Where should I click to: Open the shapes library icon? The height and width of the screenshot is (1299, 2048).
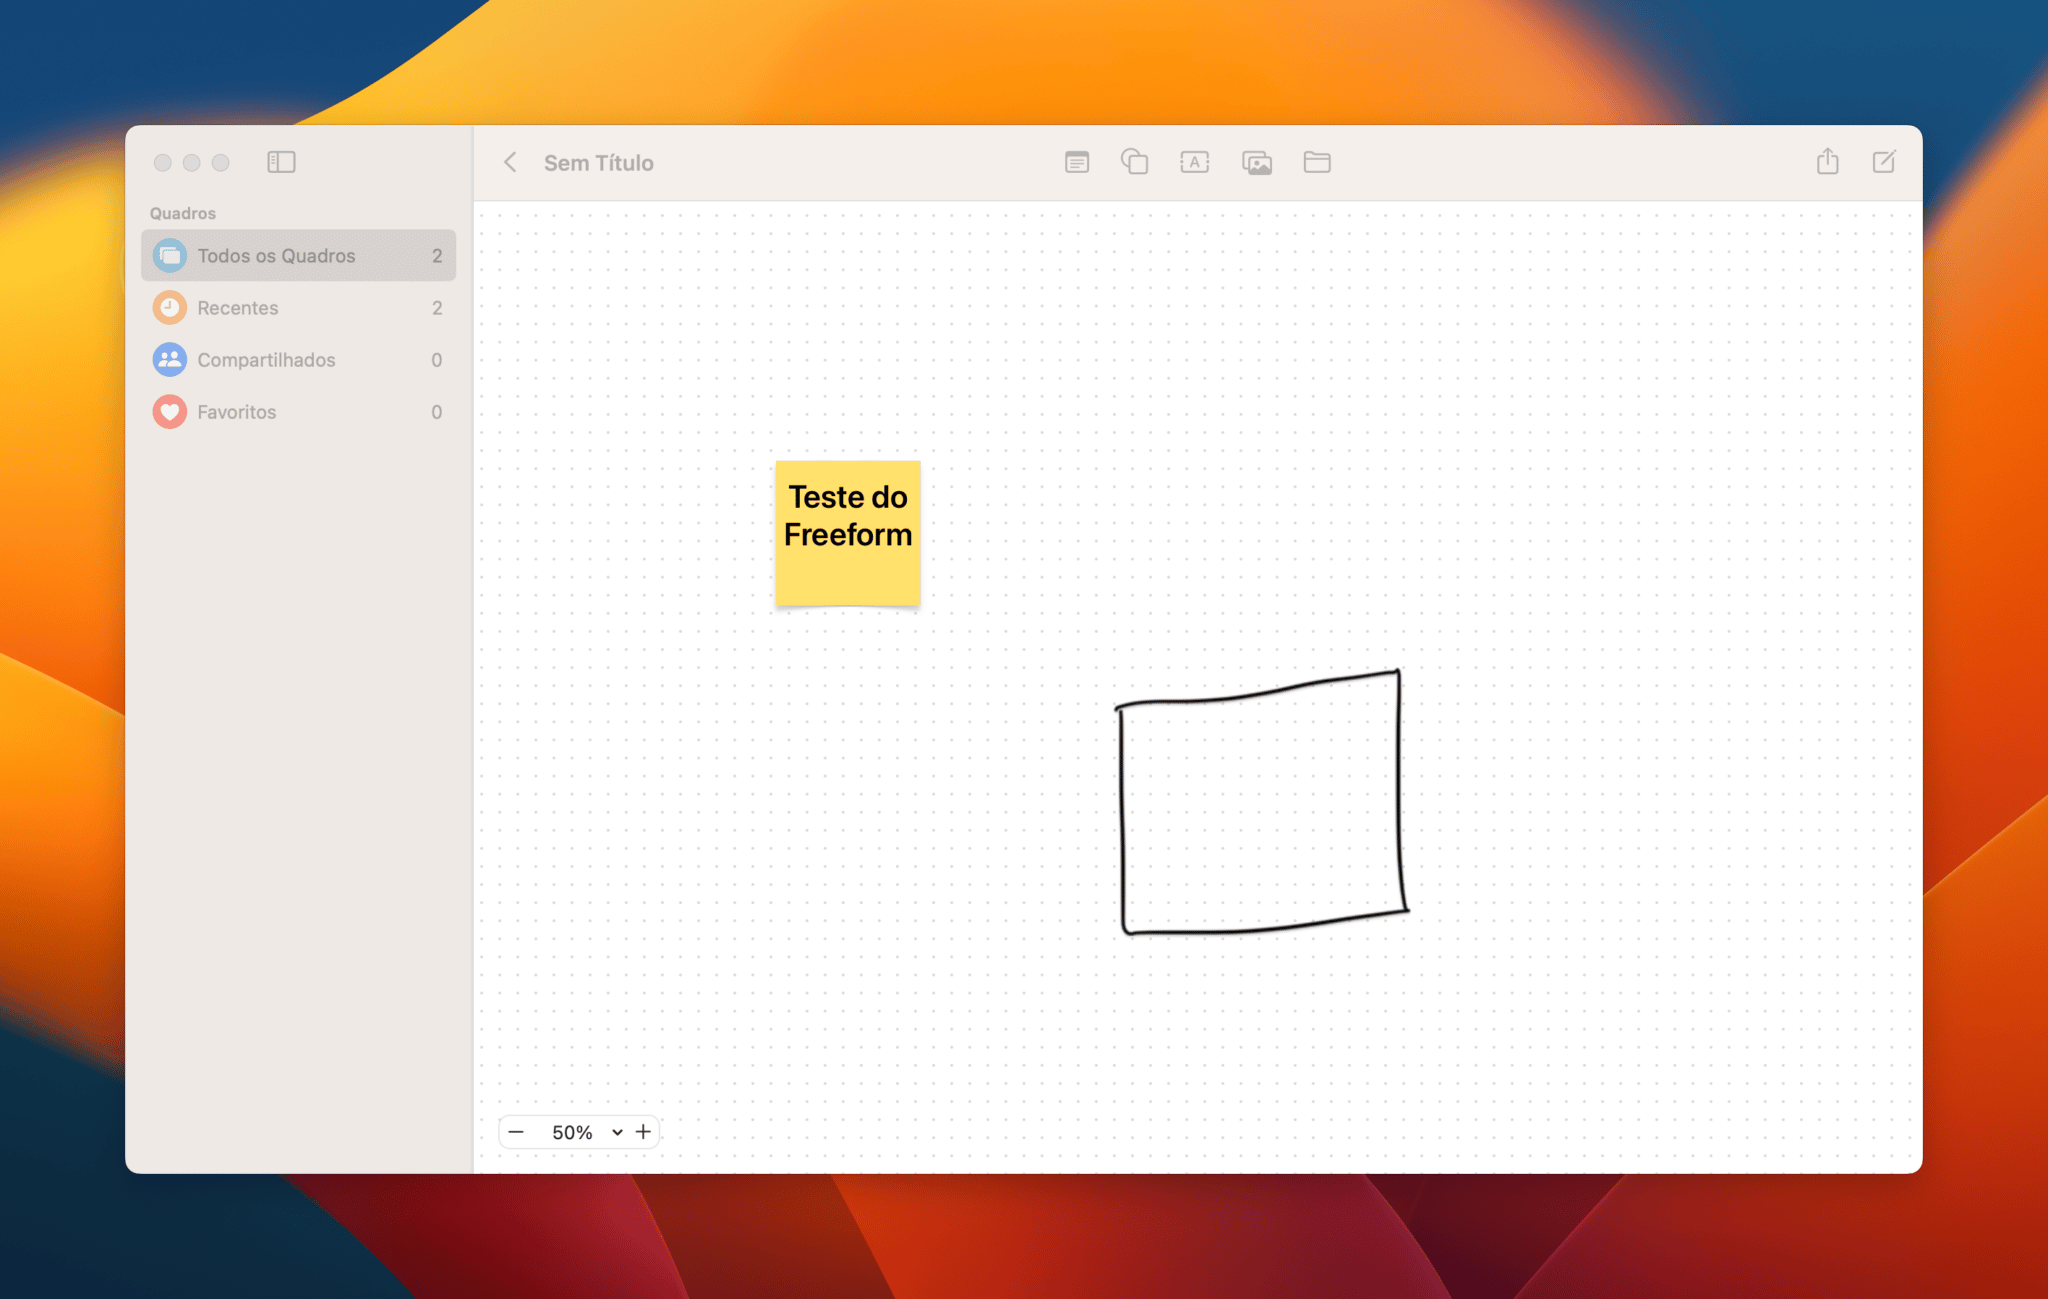[x=1134, y=162]
